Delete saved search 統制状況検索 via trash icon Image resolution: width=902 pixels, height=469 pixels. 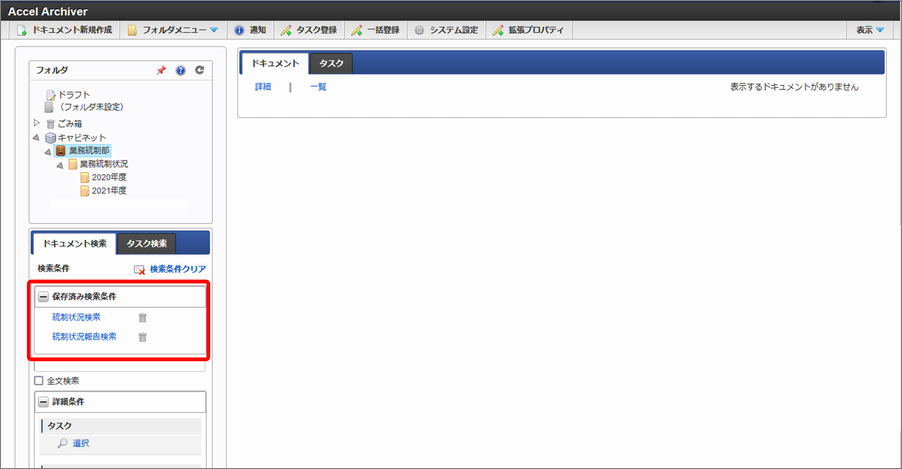[x=143, y=318]
